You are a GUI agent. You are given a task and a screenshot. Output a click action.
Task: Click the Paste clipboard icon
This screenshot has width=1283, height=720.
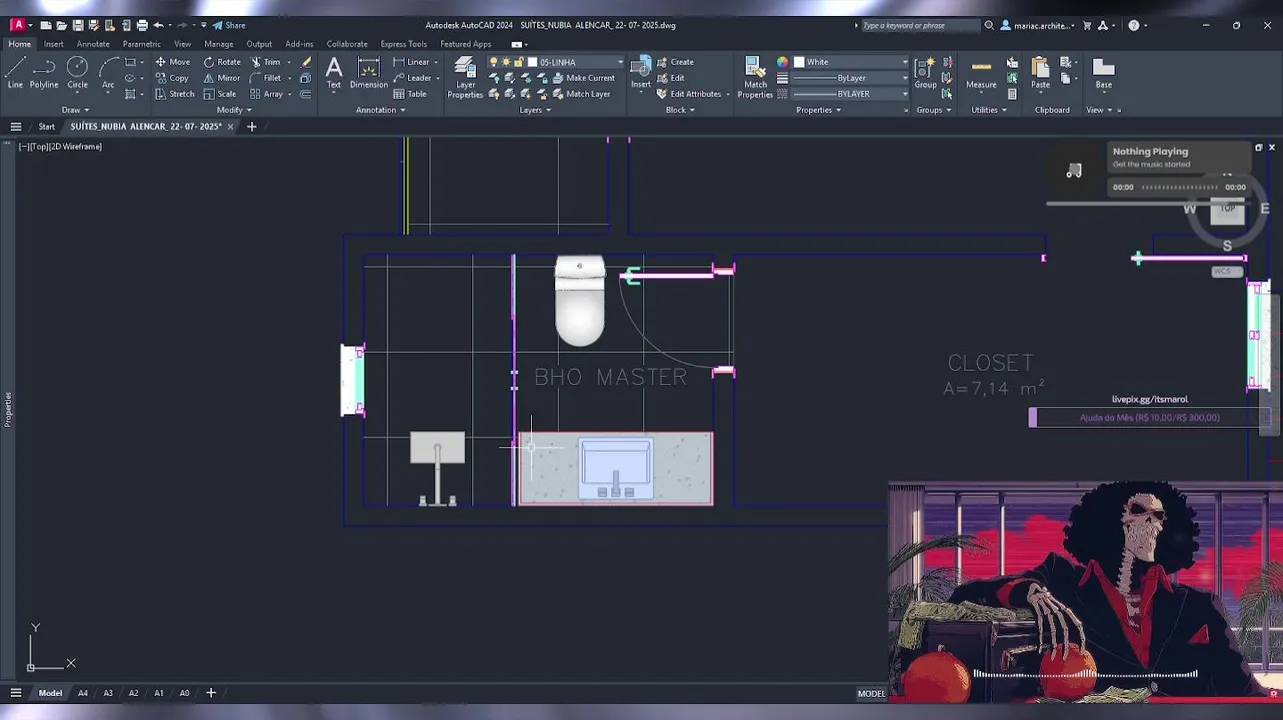pos(1040,73)
